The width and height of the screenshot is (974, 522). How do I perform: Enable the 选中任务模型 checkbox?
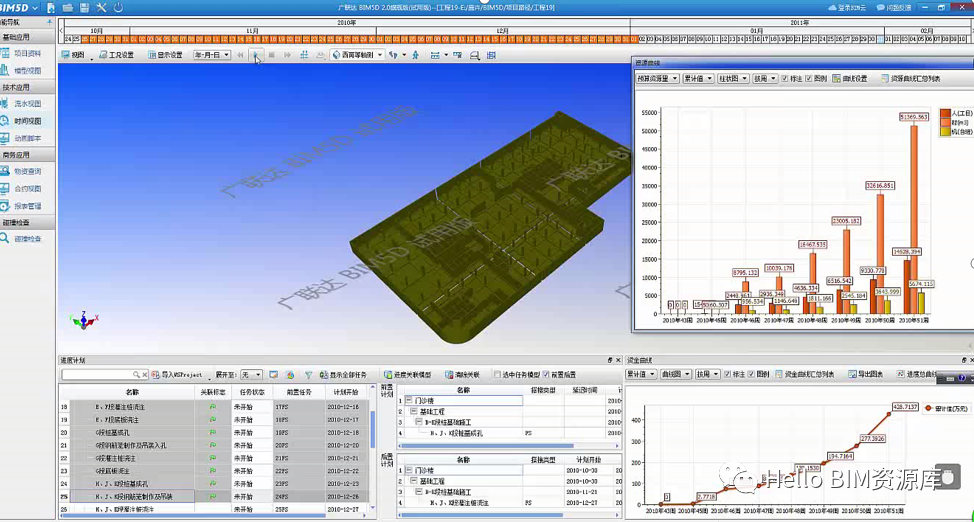pyautogui.click(x=497, y=375)
